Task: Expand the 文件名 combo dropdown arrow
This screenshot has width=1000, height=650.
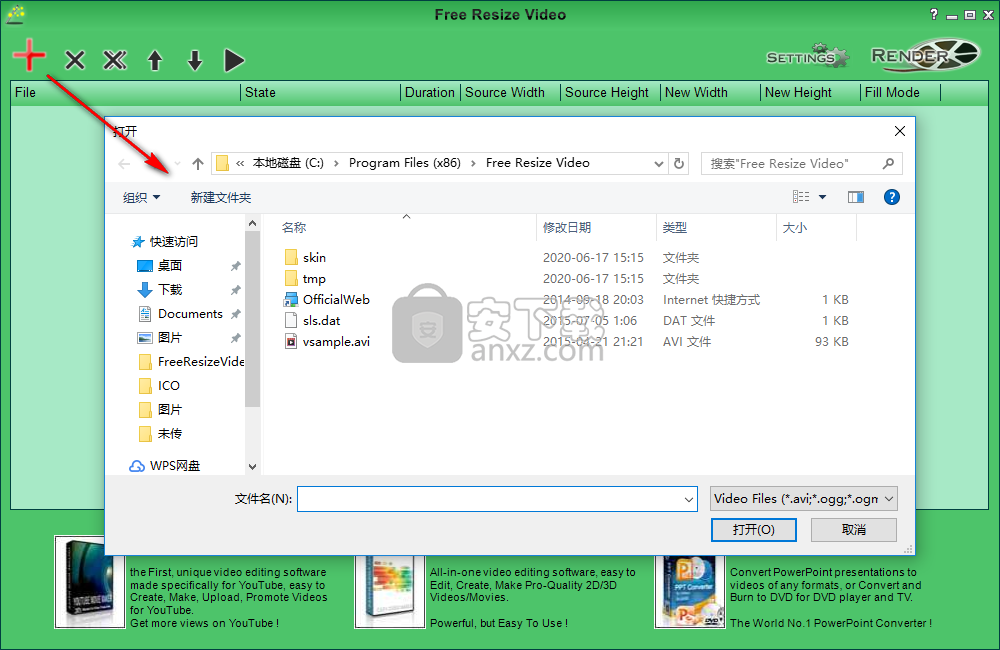Action: (689, 499)
